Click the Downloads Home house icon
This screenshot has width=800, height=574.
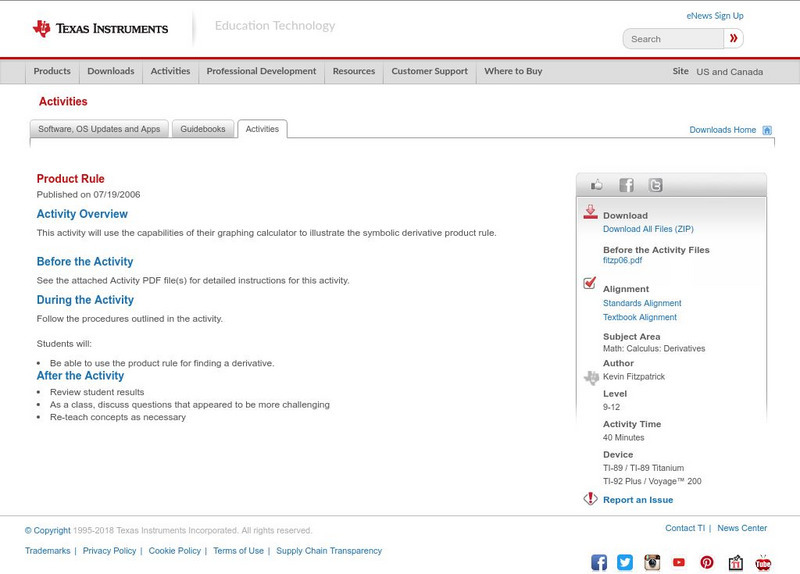click(x=767, y=130)
